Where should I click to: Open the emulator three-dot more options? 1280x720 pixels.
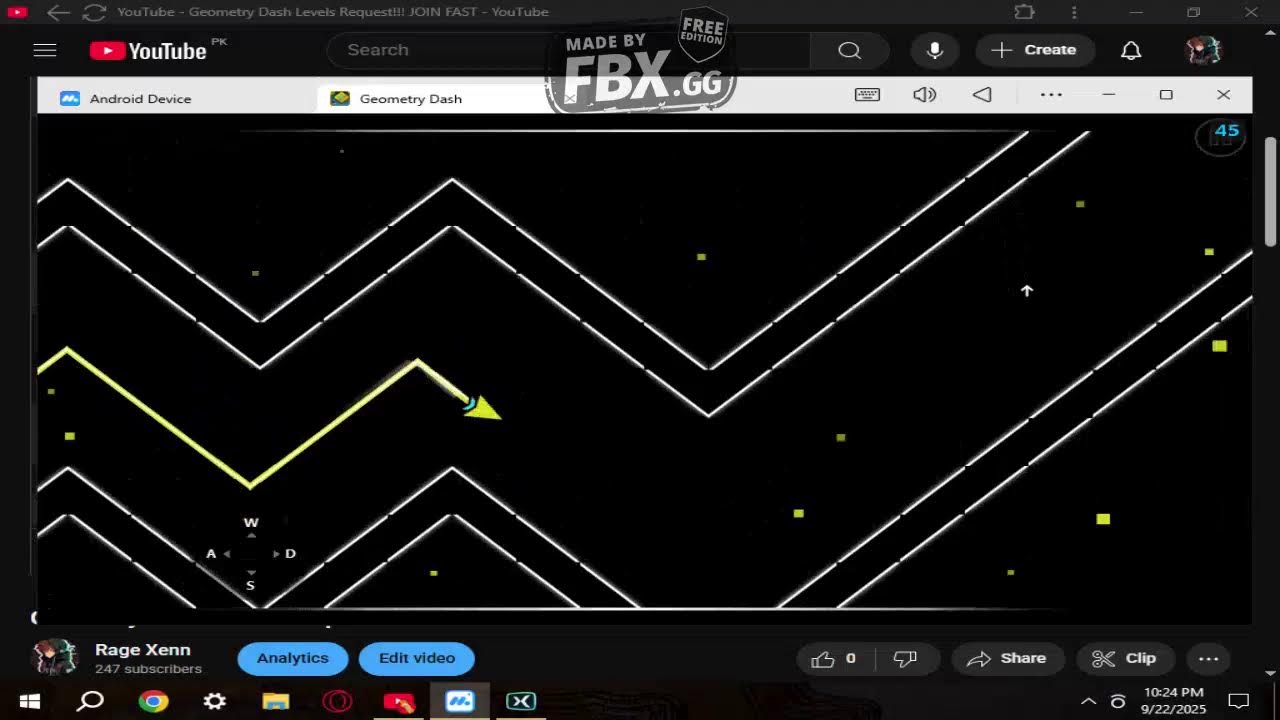click(x=1051, y=94)
